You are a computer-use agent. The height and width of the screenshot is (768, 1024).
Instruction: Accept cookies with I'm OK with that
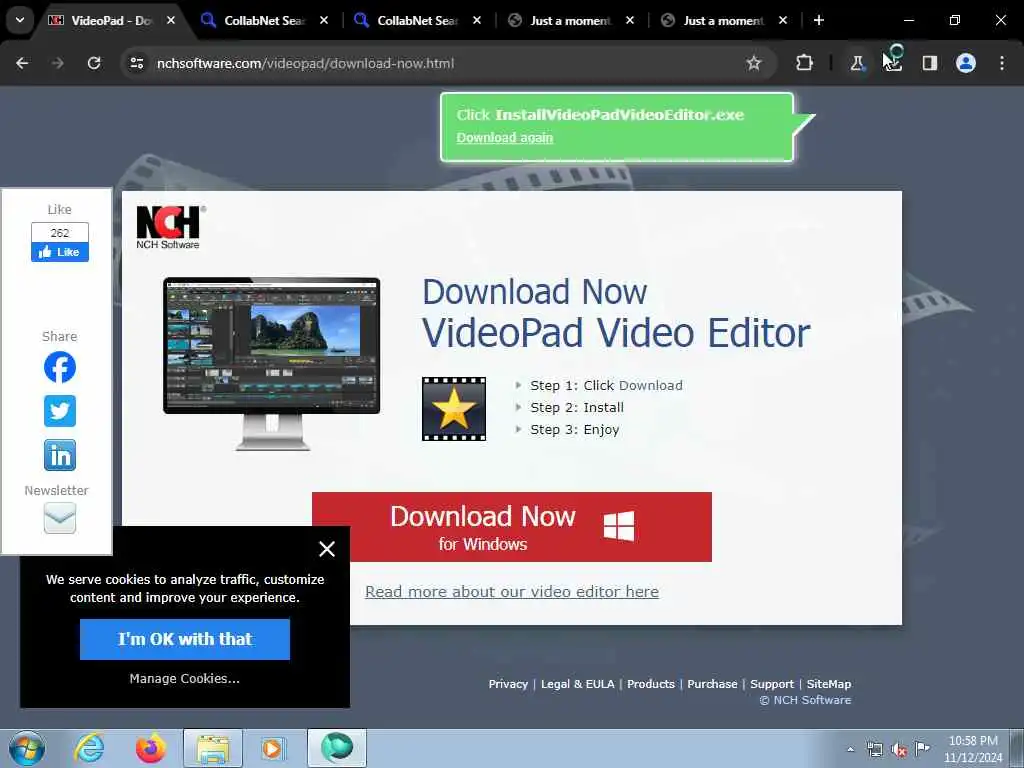(x=185, y=639)
